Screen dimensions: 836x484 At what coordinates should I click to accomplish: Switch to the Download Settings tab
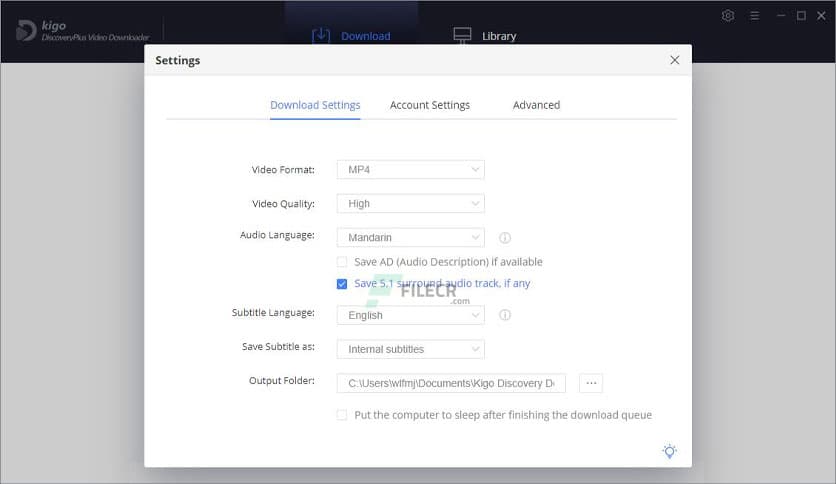coord(315,105)
